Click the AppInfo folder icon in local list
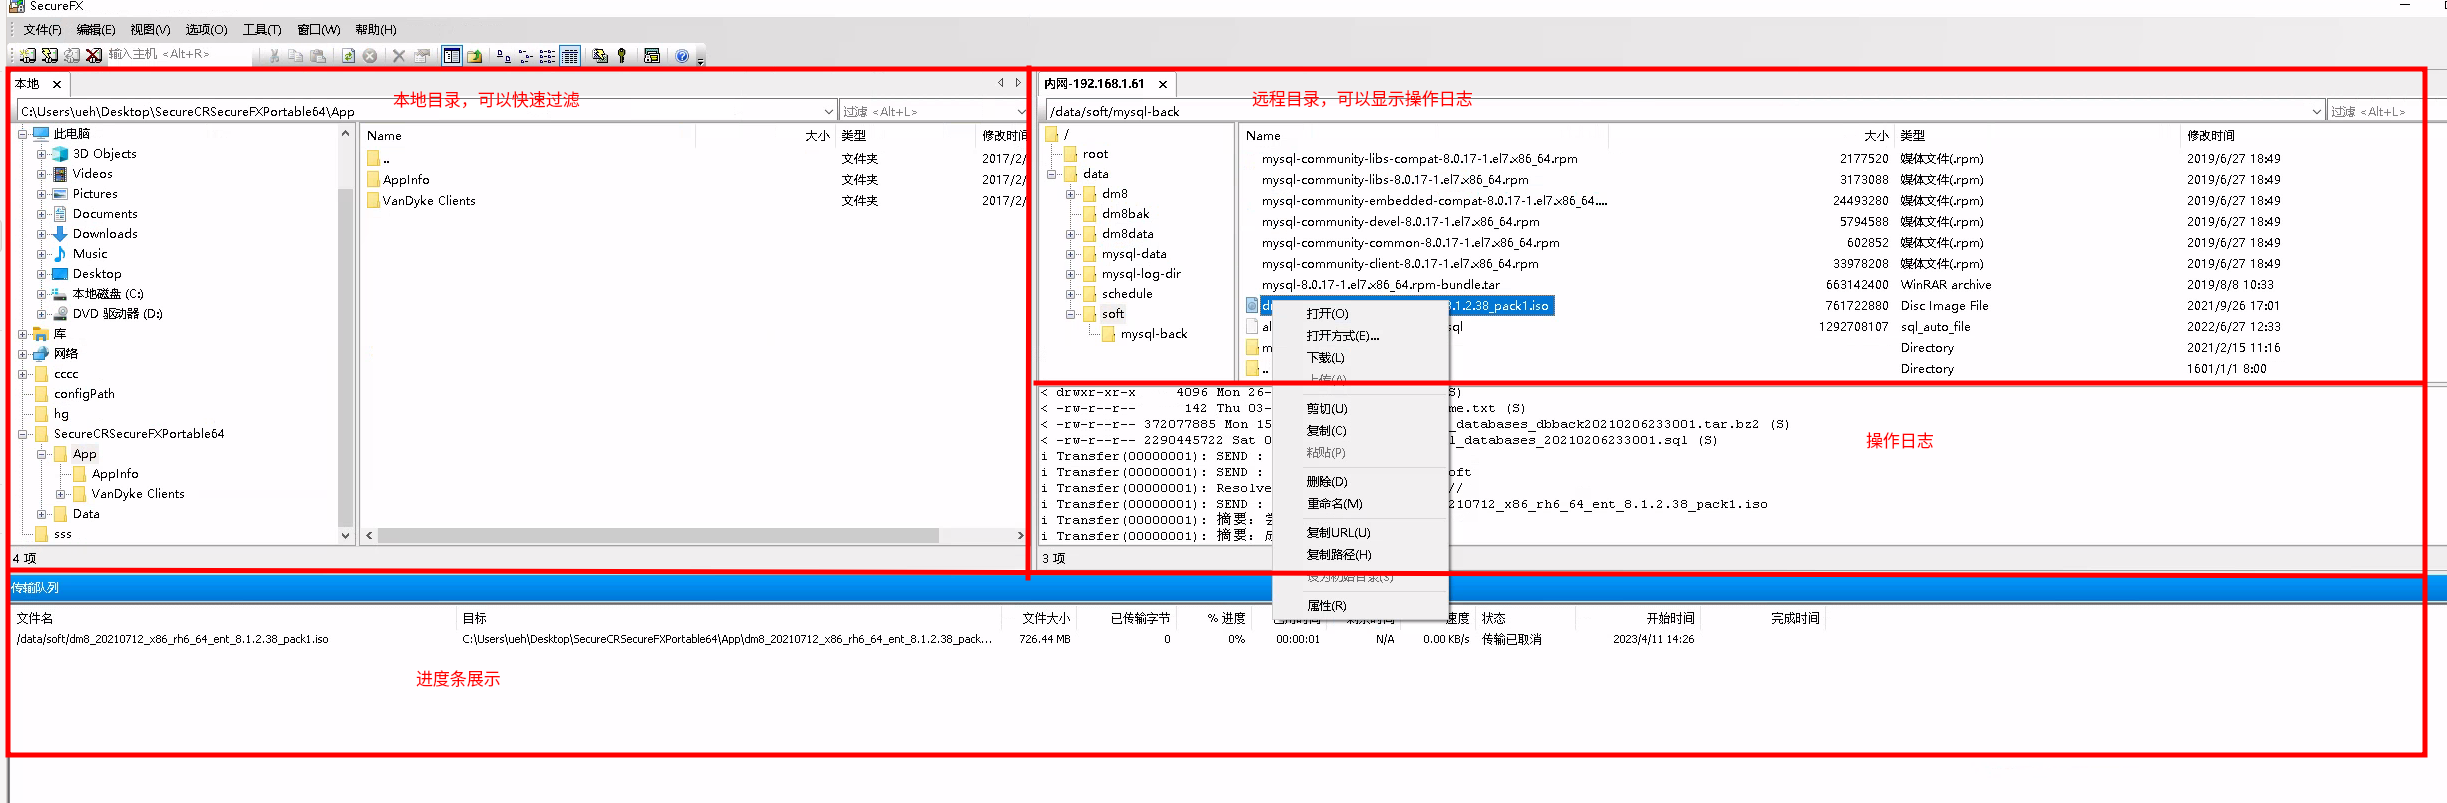This screenshot has width=2447, height=803. pos(373,180)
